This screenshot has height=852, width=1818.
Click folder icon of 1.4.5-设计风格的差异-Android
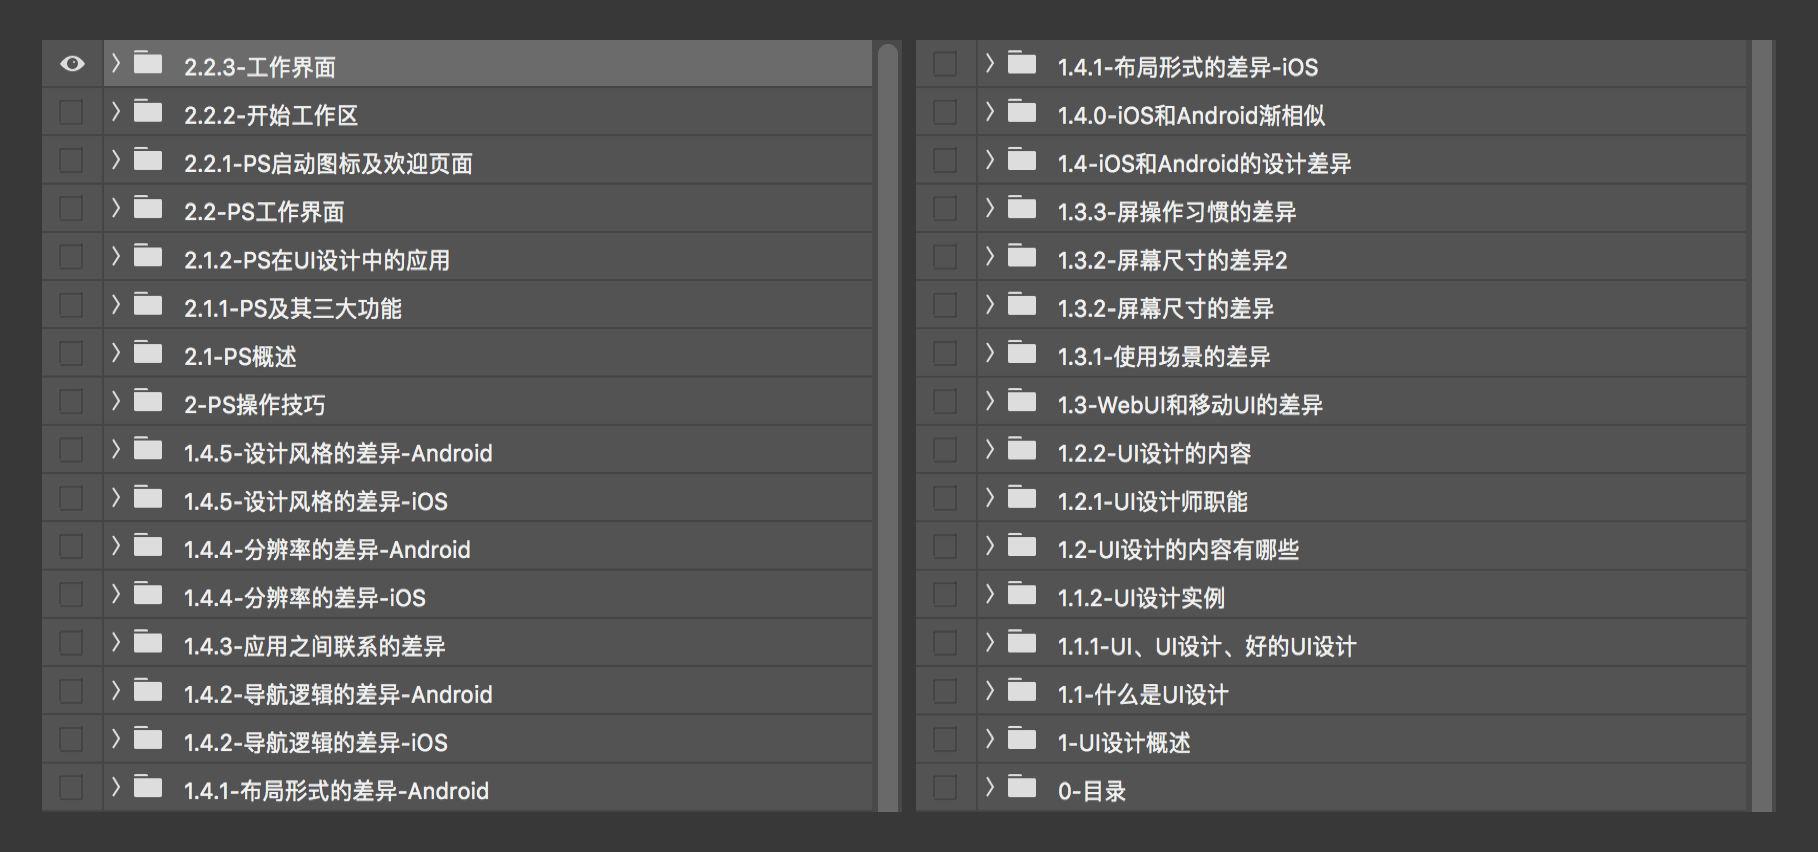(148, 450)
